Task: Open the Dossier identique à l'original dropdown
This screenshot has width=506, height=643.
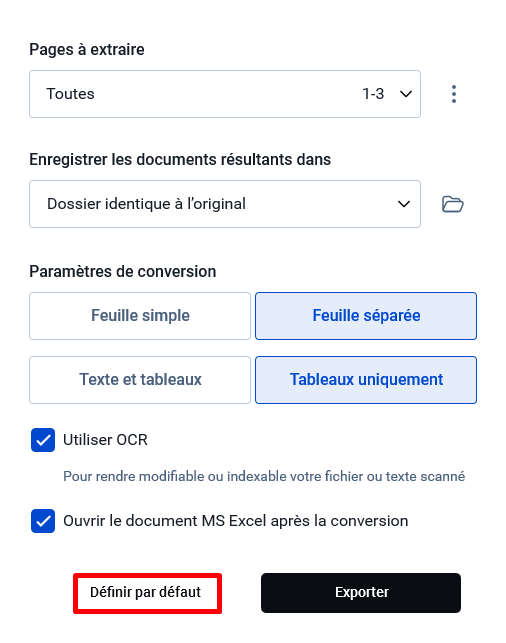Action: point(225,204)
